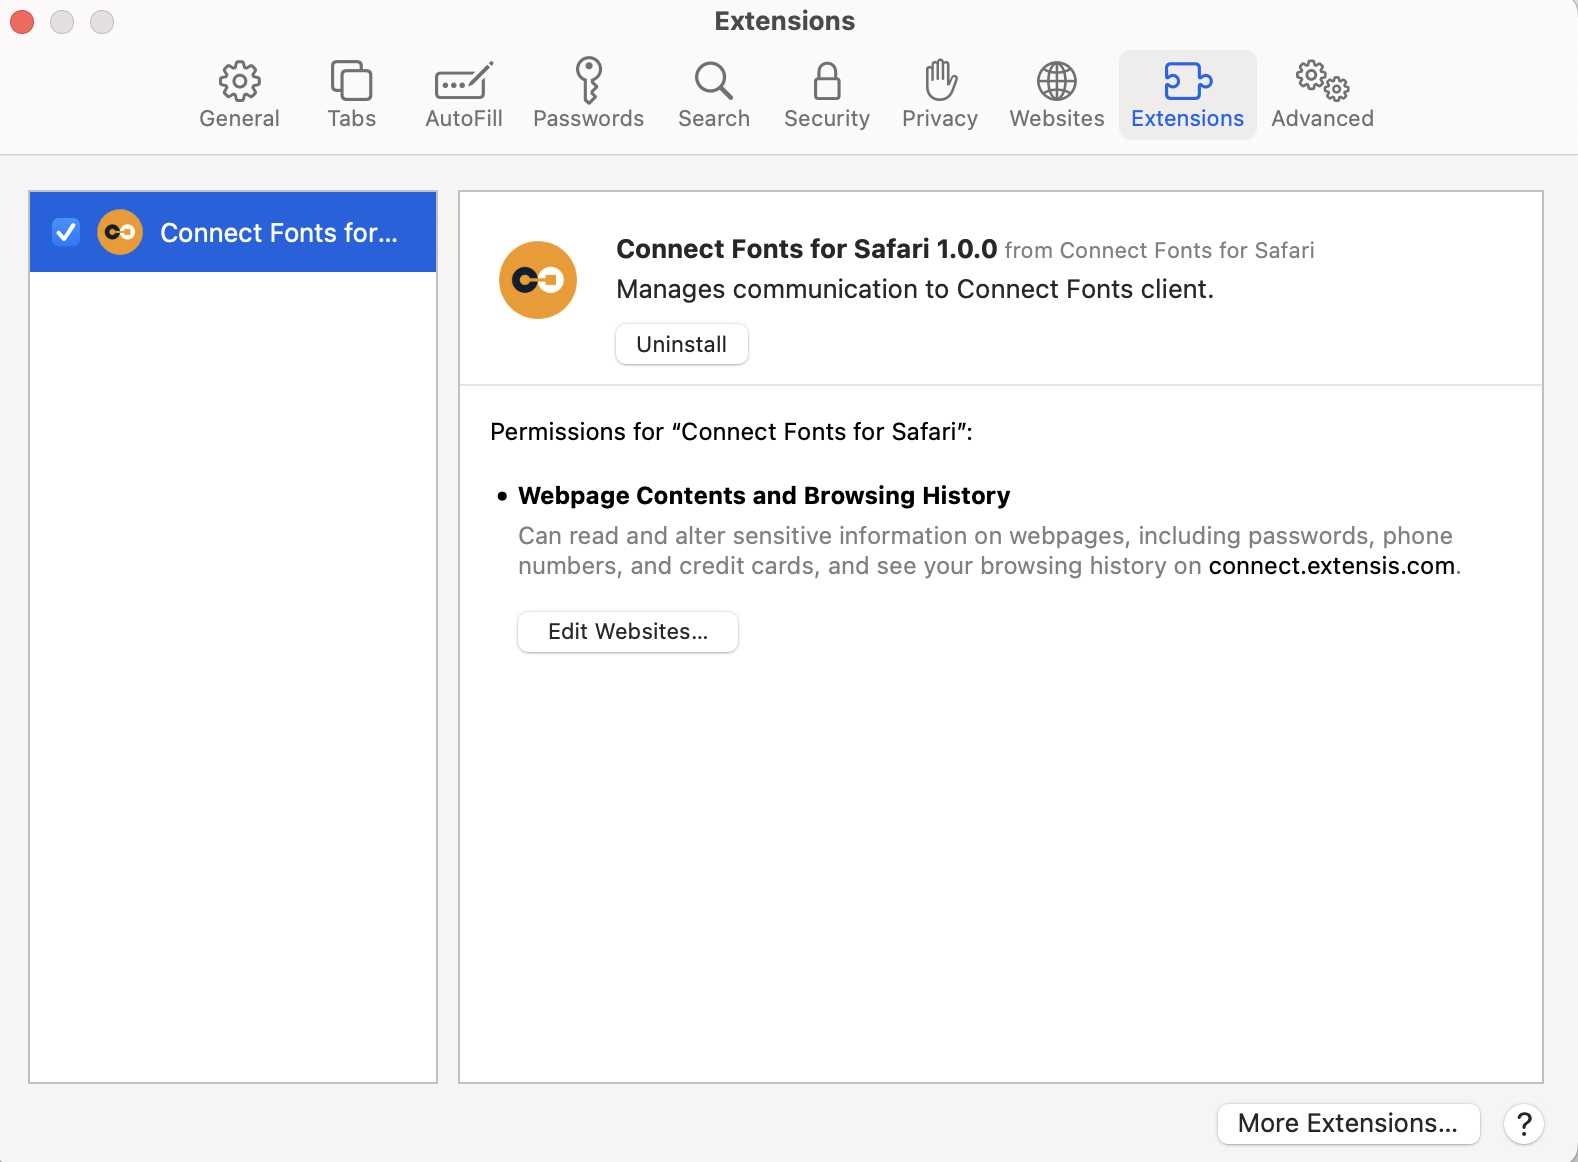Viewport: 1578px width, 1162px height.
Task: Open the Websites globe icon
Action: (x=1057, y=81)
